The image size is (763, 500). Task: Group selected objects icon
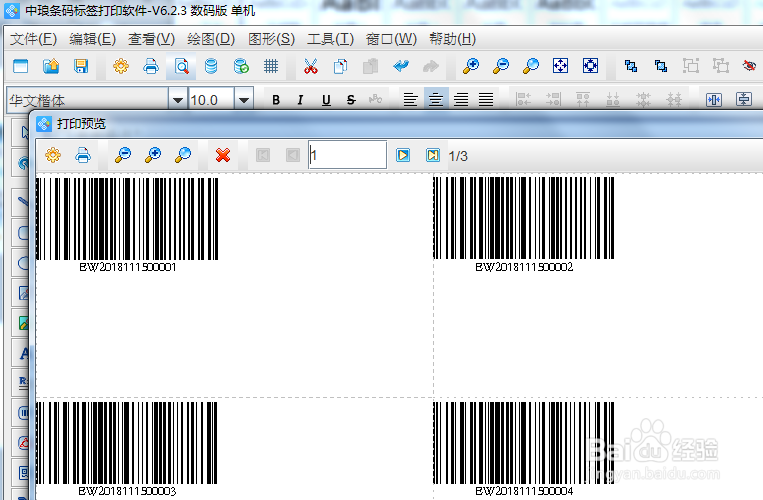pos(690,66)
